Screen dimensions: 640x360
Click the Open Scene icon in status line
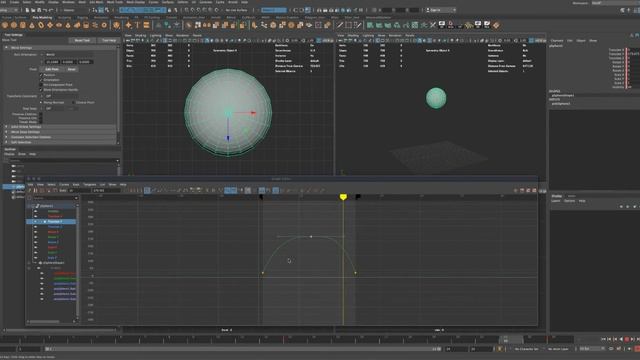pyautogui.click(x=33, y=10)
